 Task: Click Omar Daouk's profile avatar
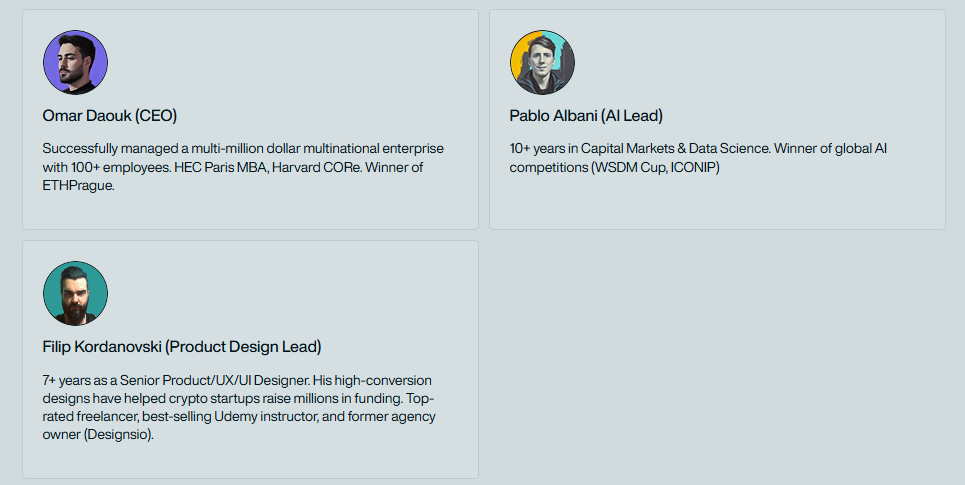coord(75,62)
